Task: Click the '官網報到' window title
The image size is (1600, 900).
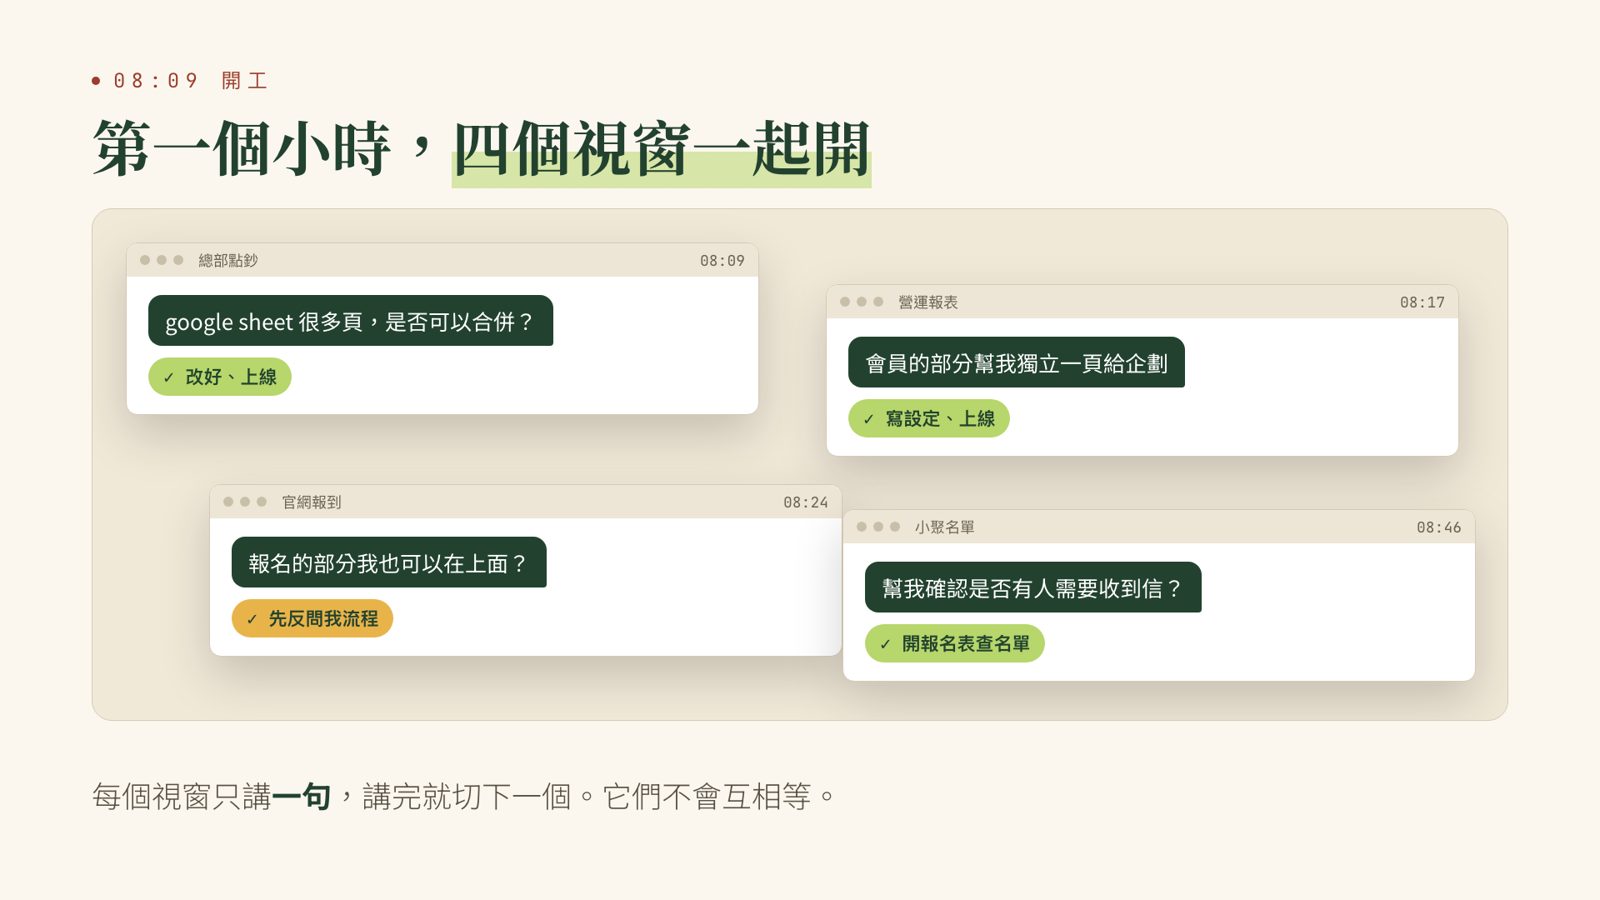Action: [x=311, y=503]
